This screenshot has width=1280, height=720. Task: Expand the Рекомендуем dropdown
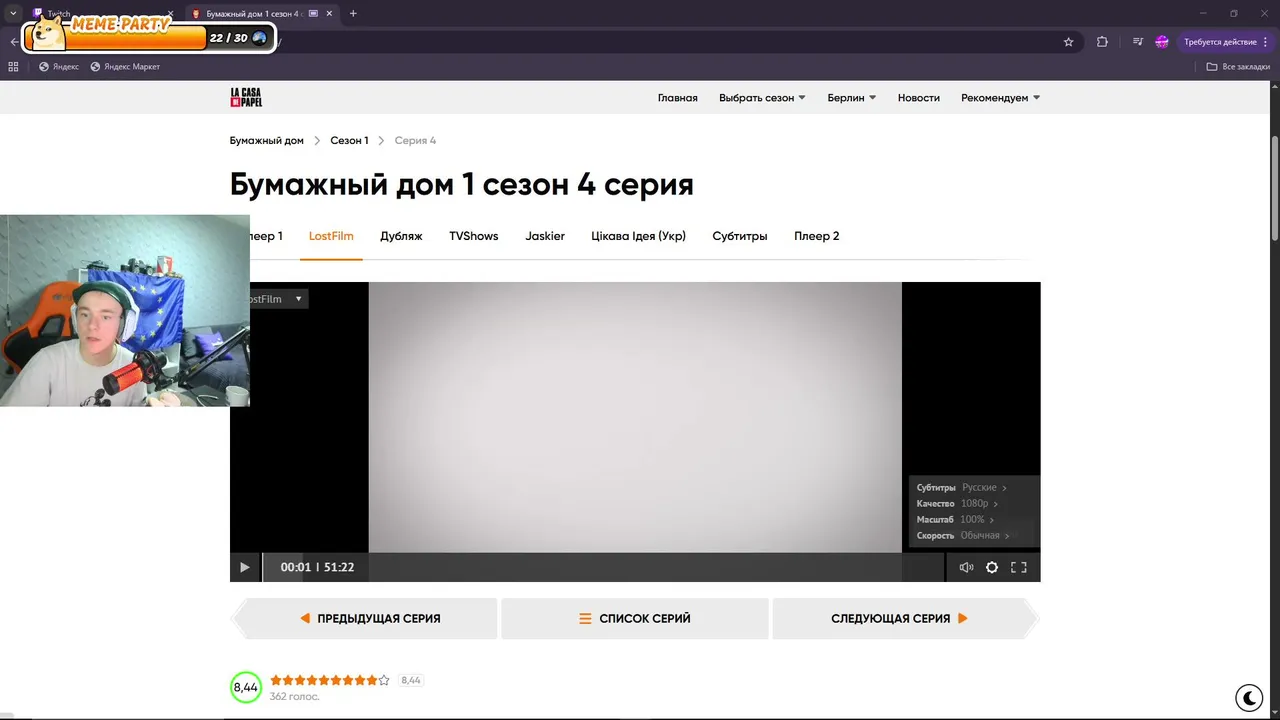point(1001,98)
